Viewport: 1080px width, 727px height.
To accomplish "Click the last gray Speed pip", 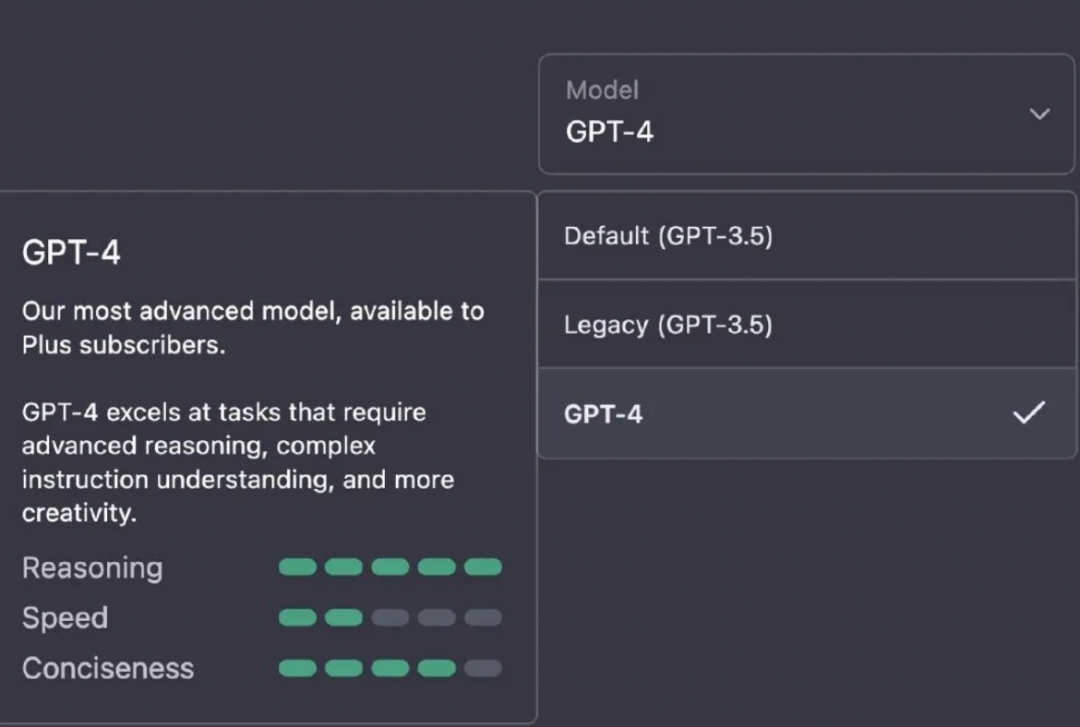I will point(483,618).
